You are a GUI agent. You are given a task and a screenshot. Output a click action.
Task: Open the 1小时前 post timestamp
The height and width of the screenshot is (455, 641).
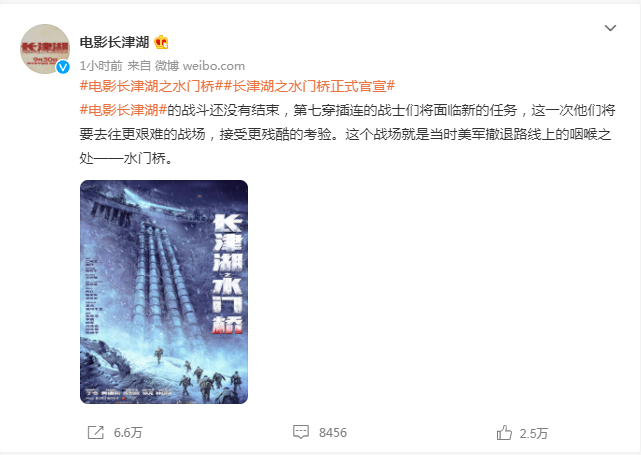click(101, 66)
